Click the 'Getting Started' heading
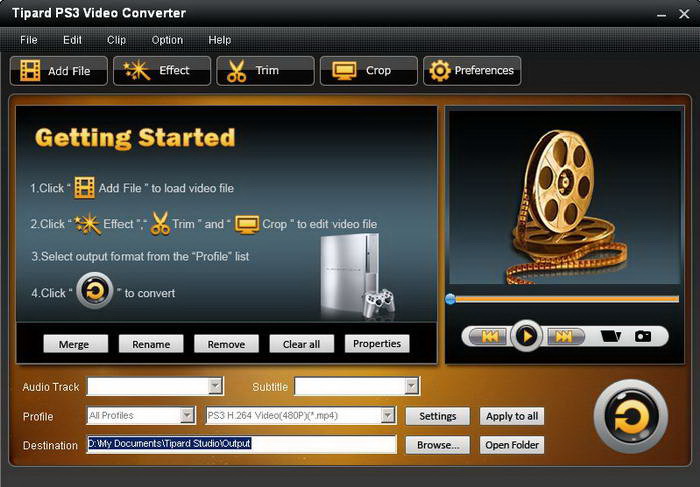The width and height of the screenshot is (700, 487). click(135, 138)
